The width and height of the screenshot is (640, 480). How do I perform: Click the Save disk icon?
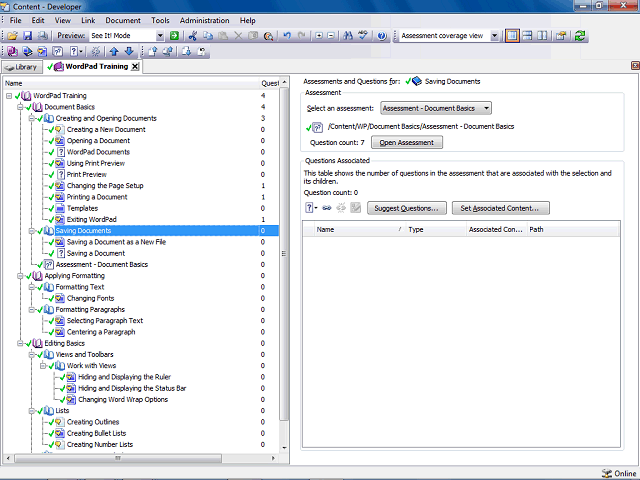tap(27, 36)
